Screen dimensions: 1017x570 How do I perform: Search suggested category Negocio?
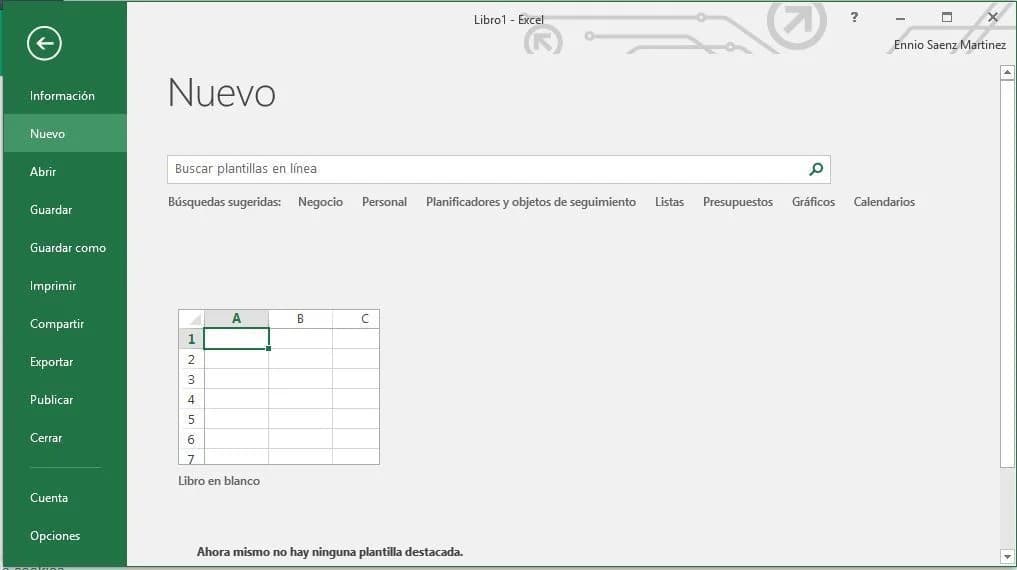point(320,202)
